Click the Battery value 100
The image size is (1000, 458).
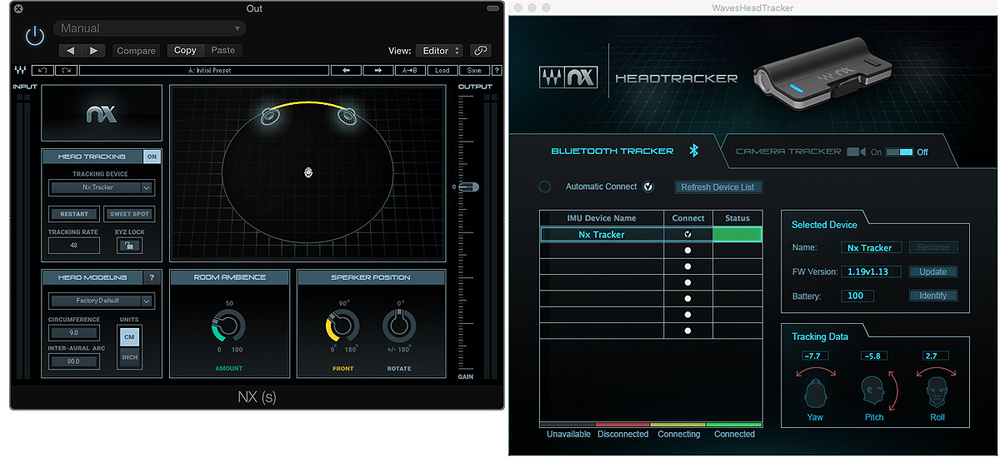[857, 296]
